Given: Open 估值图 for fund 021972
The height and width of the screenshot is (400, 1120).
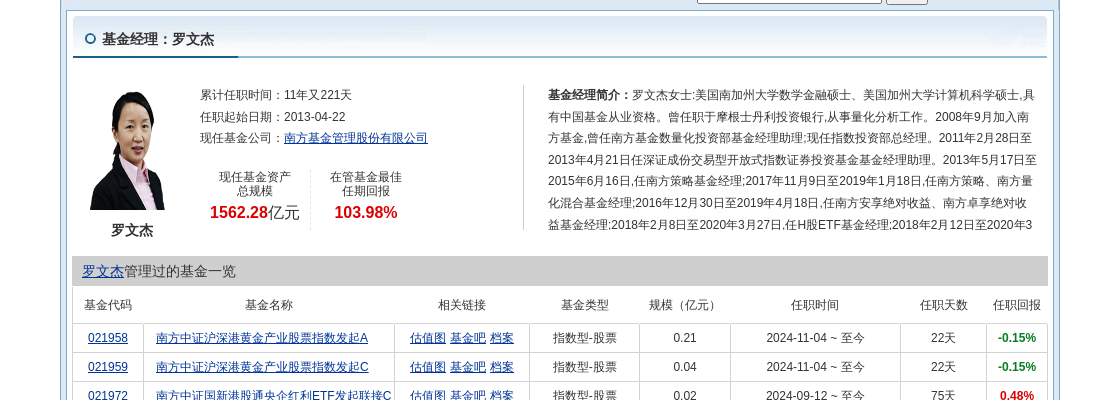Looking at the screenshot, I should [x=427, y=395].
